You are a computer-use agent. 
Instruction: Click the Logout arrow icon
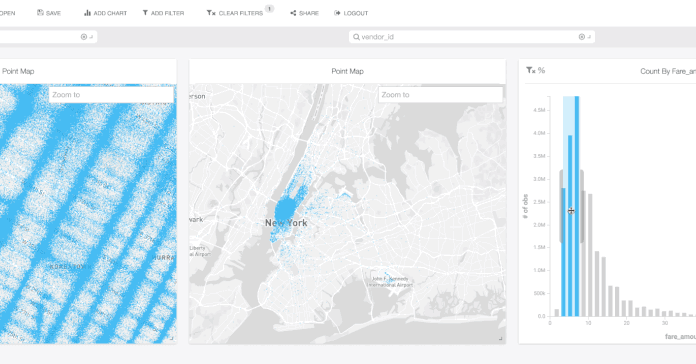coord(337,13)
